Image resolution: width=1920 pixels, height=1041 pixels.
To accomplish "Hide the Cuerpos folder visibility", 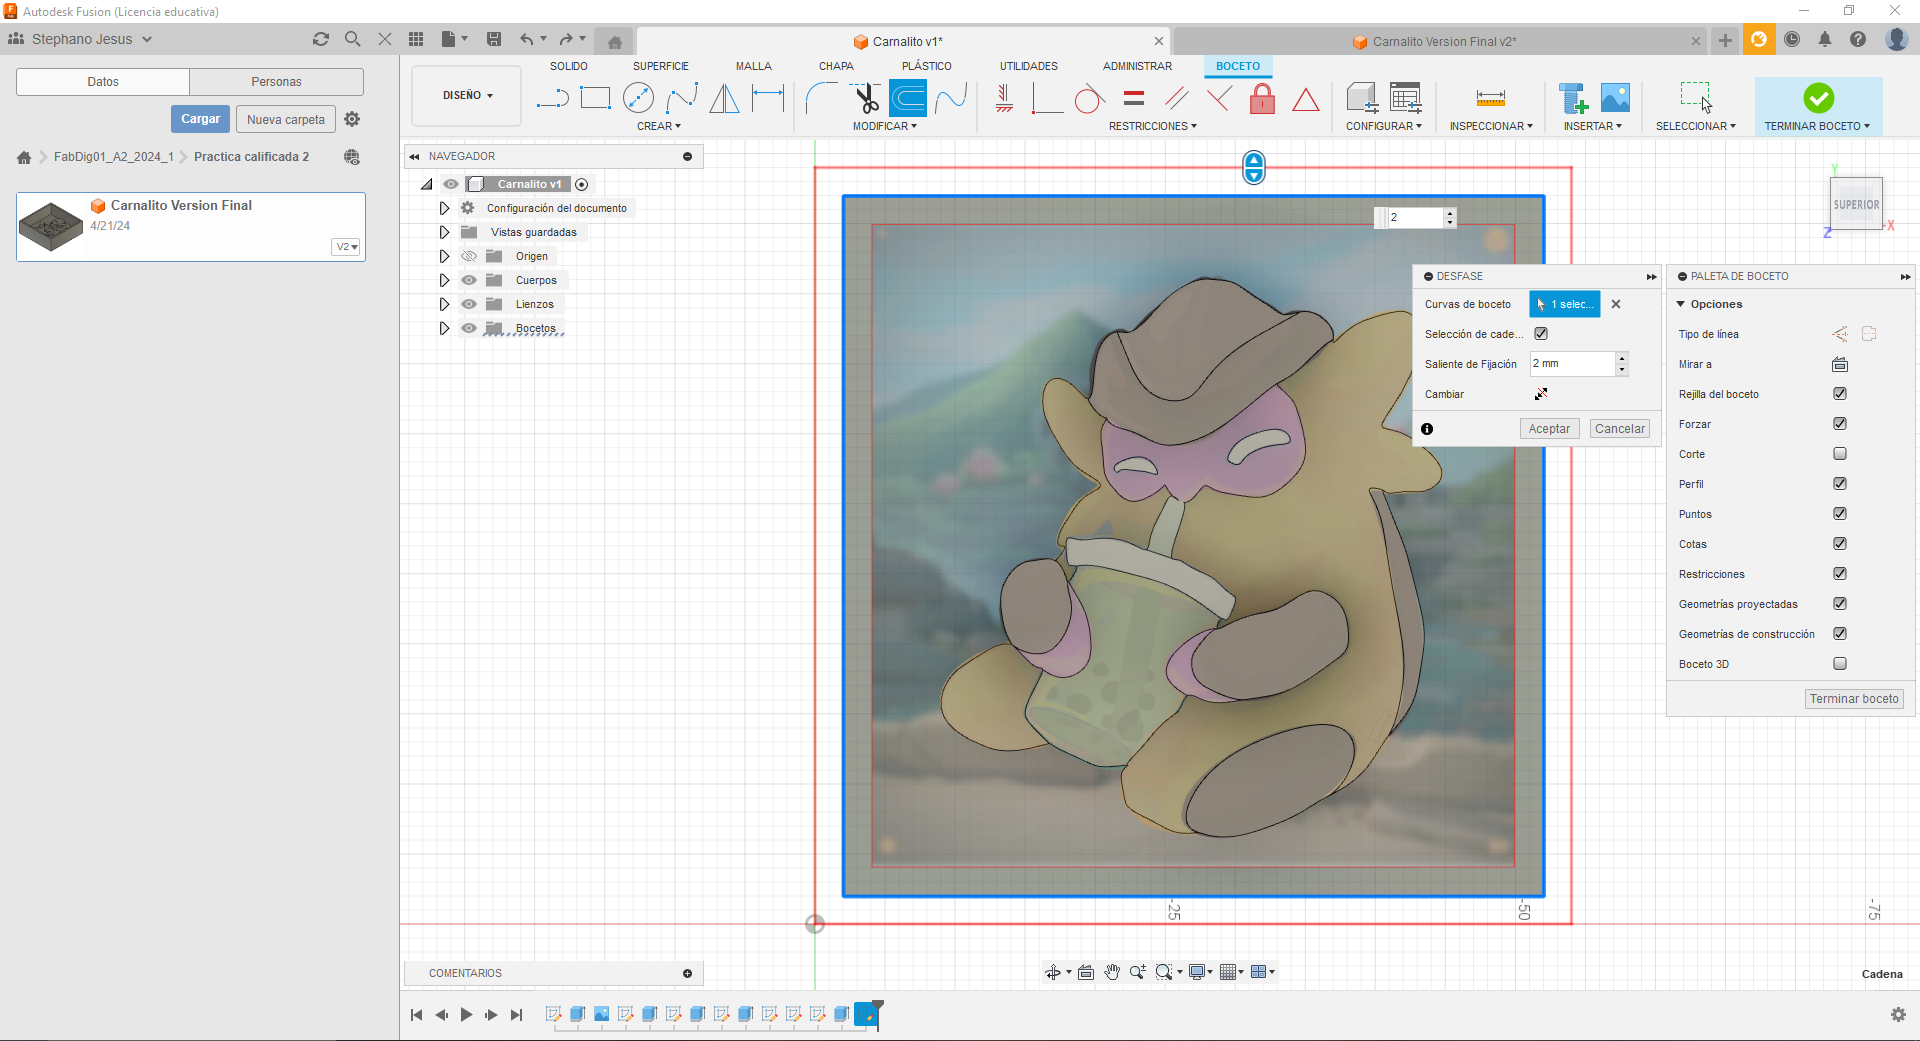I will [x=469, y=280].
